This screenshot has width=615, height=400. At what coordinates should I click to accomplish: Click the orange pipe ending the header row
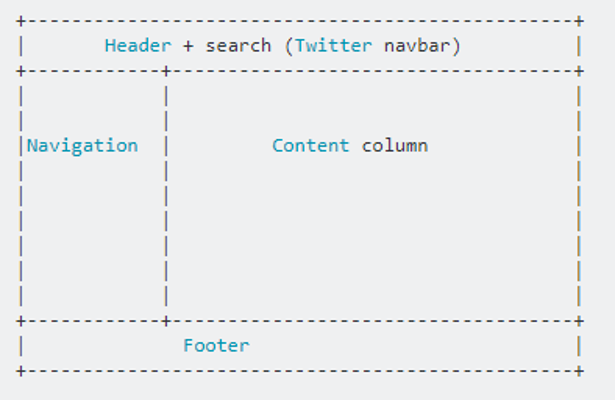pos(579,46)
